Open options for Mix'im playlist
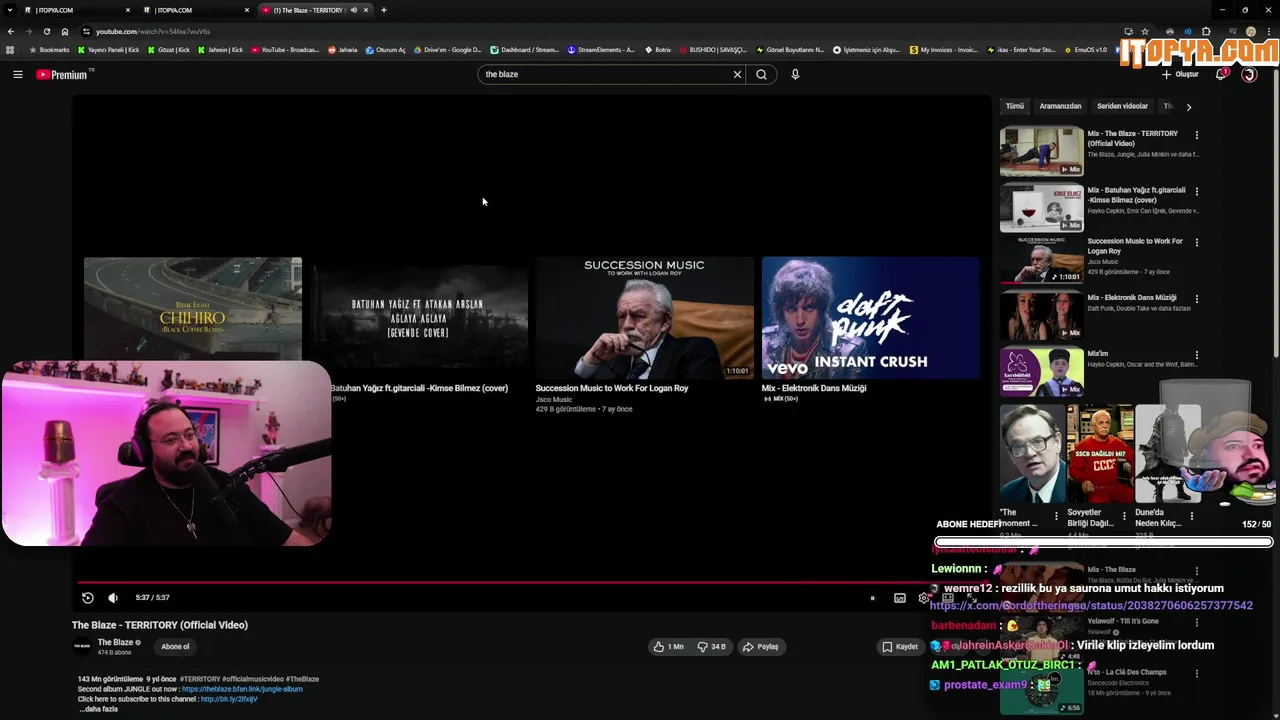 1197,355
